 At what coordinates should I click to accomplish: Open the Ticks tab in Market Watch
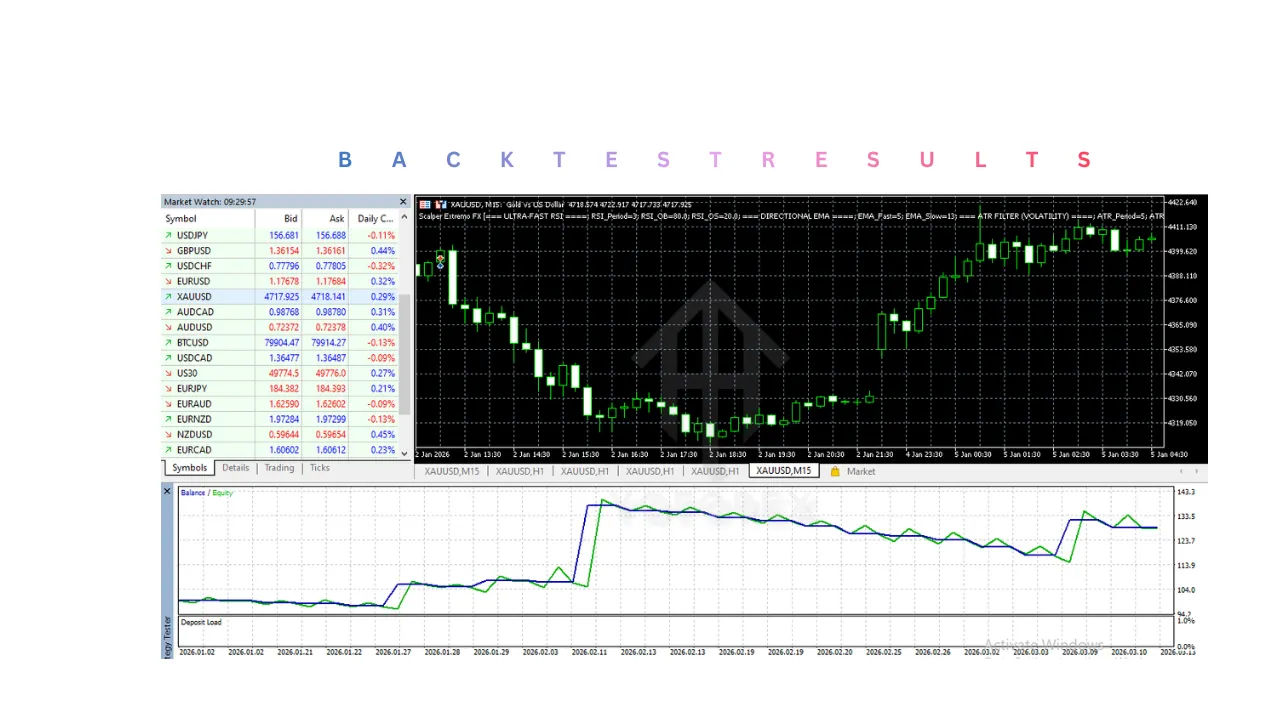(320, 468)
